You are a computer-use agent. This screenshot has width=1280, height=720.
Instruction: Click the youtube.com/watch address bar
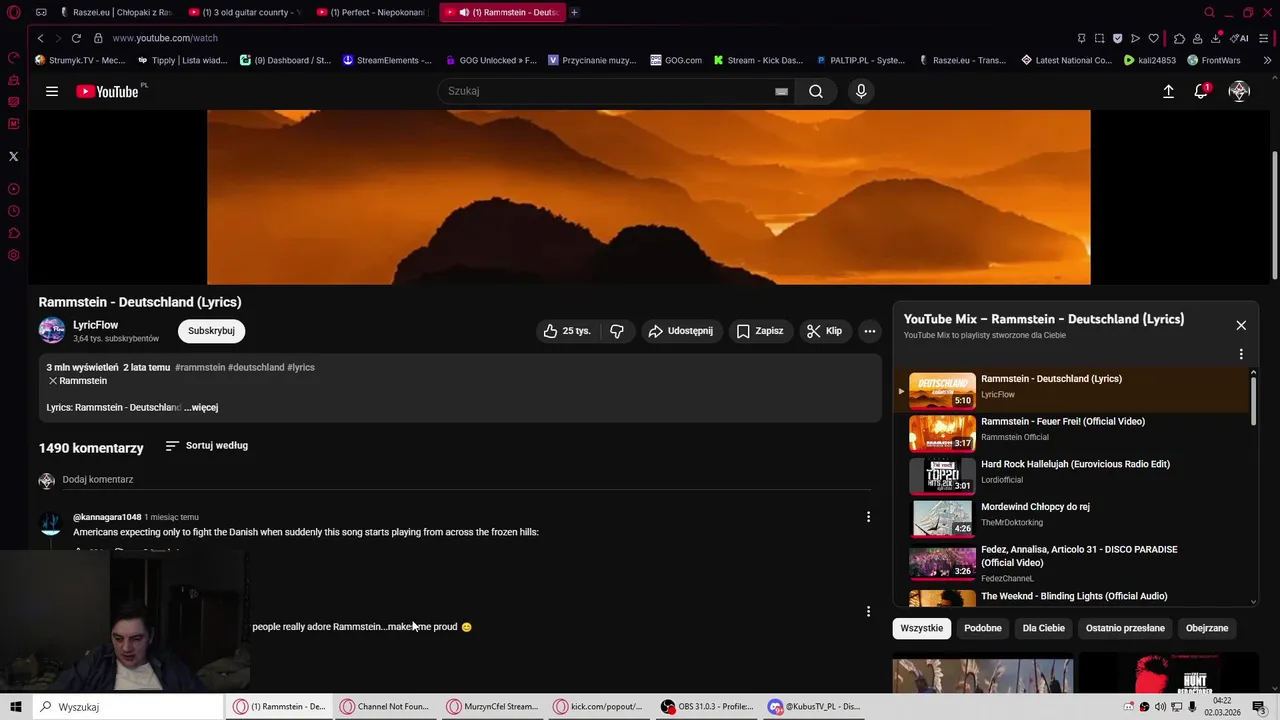pos(165,38)
